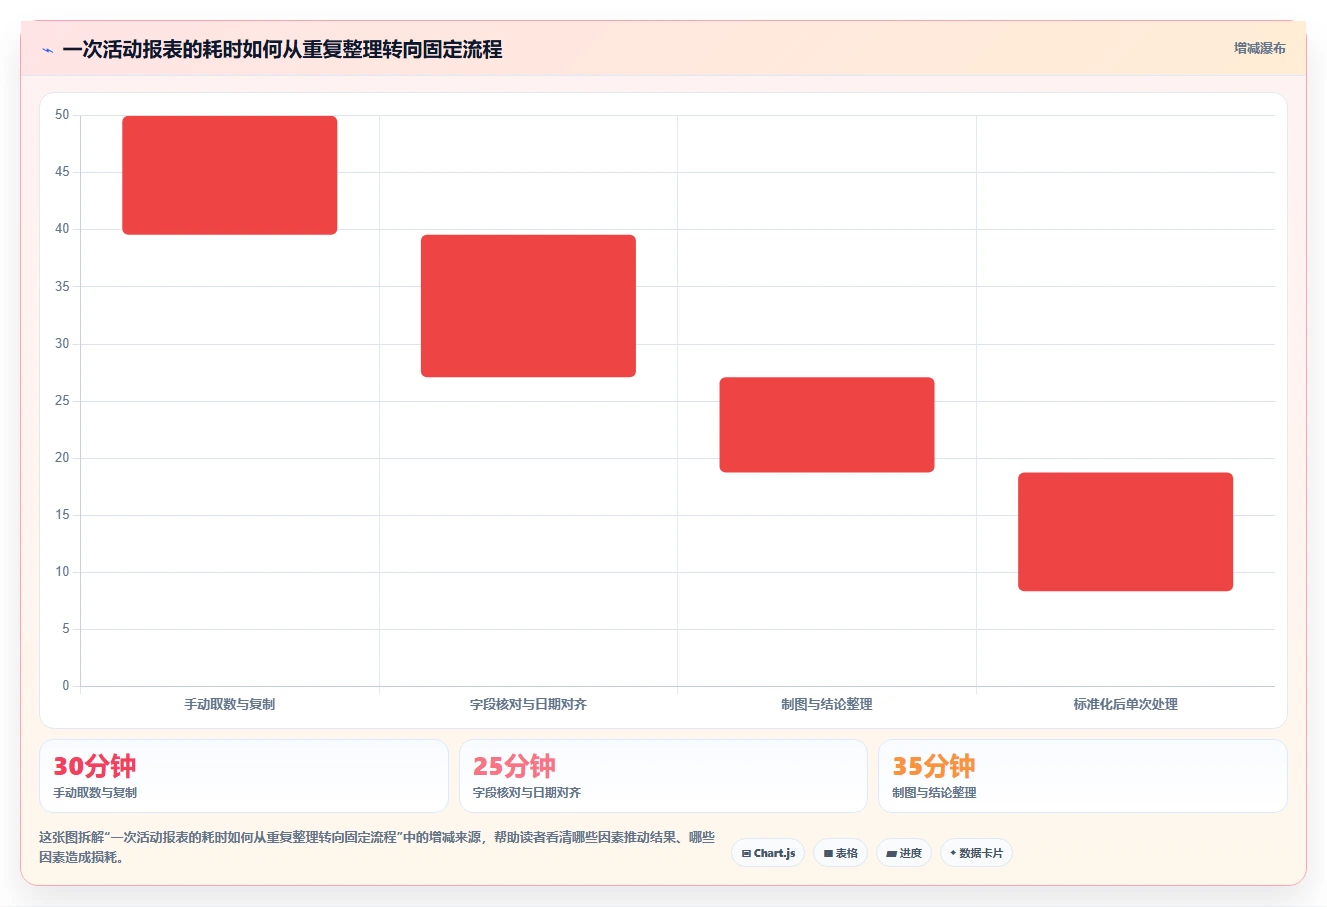1327x907 pixels.
Task: Select the 标准化后单次处理 waterfall bar
Action: pyautogui.click(x=1126, y=532)
